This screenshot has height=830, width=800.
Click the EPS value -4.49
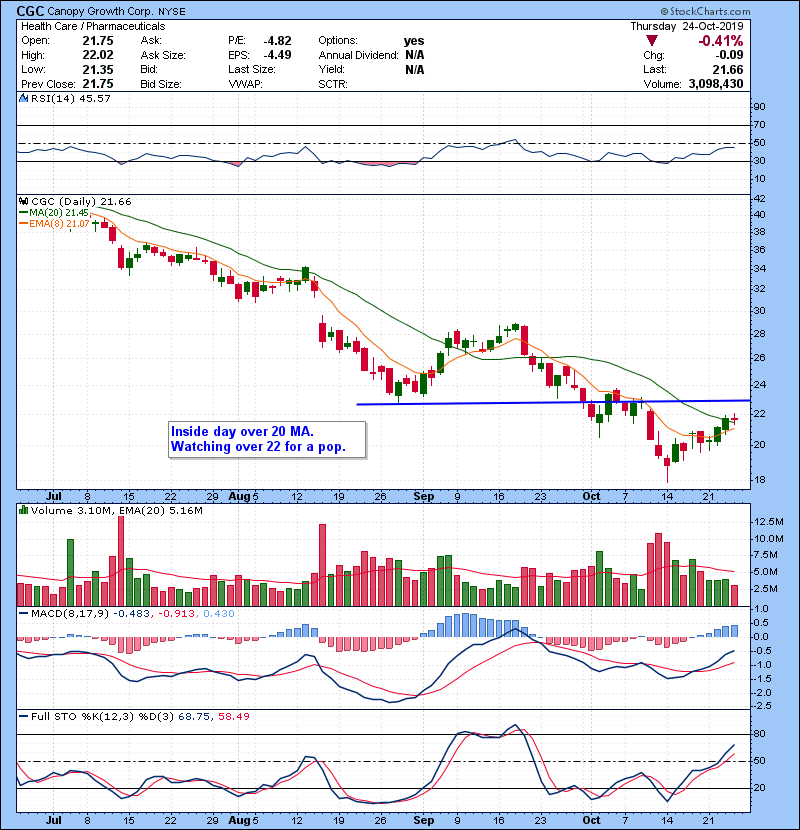pyautogui.click(x=277, y=55)
